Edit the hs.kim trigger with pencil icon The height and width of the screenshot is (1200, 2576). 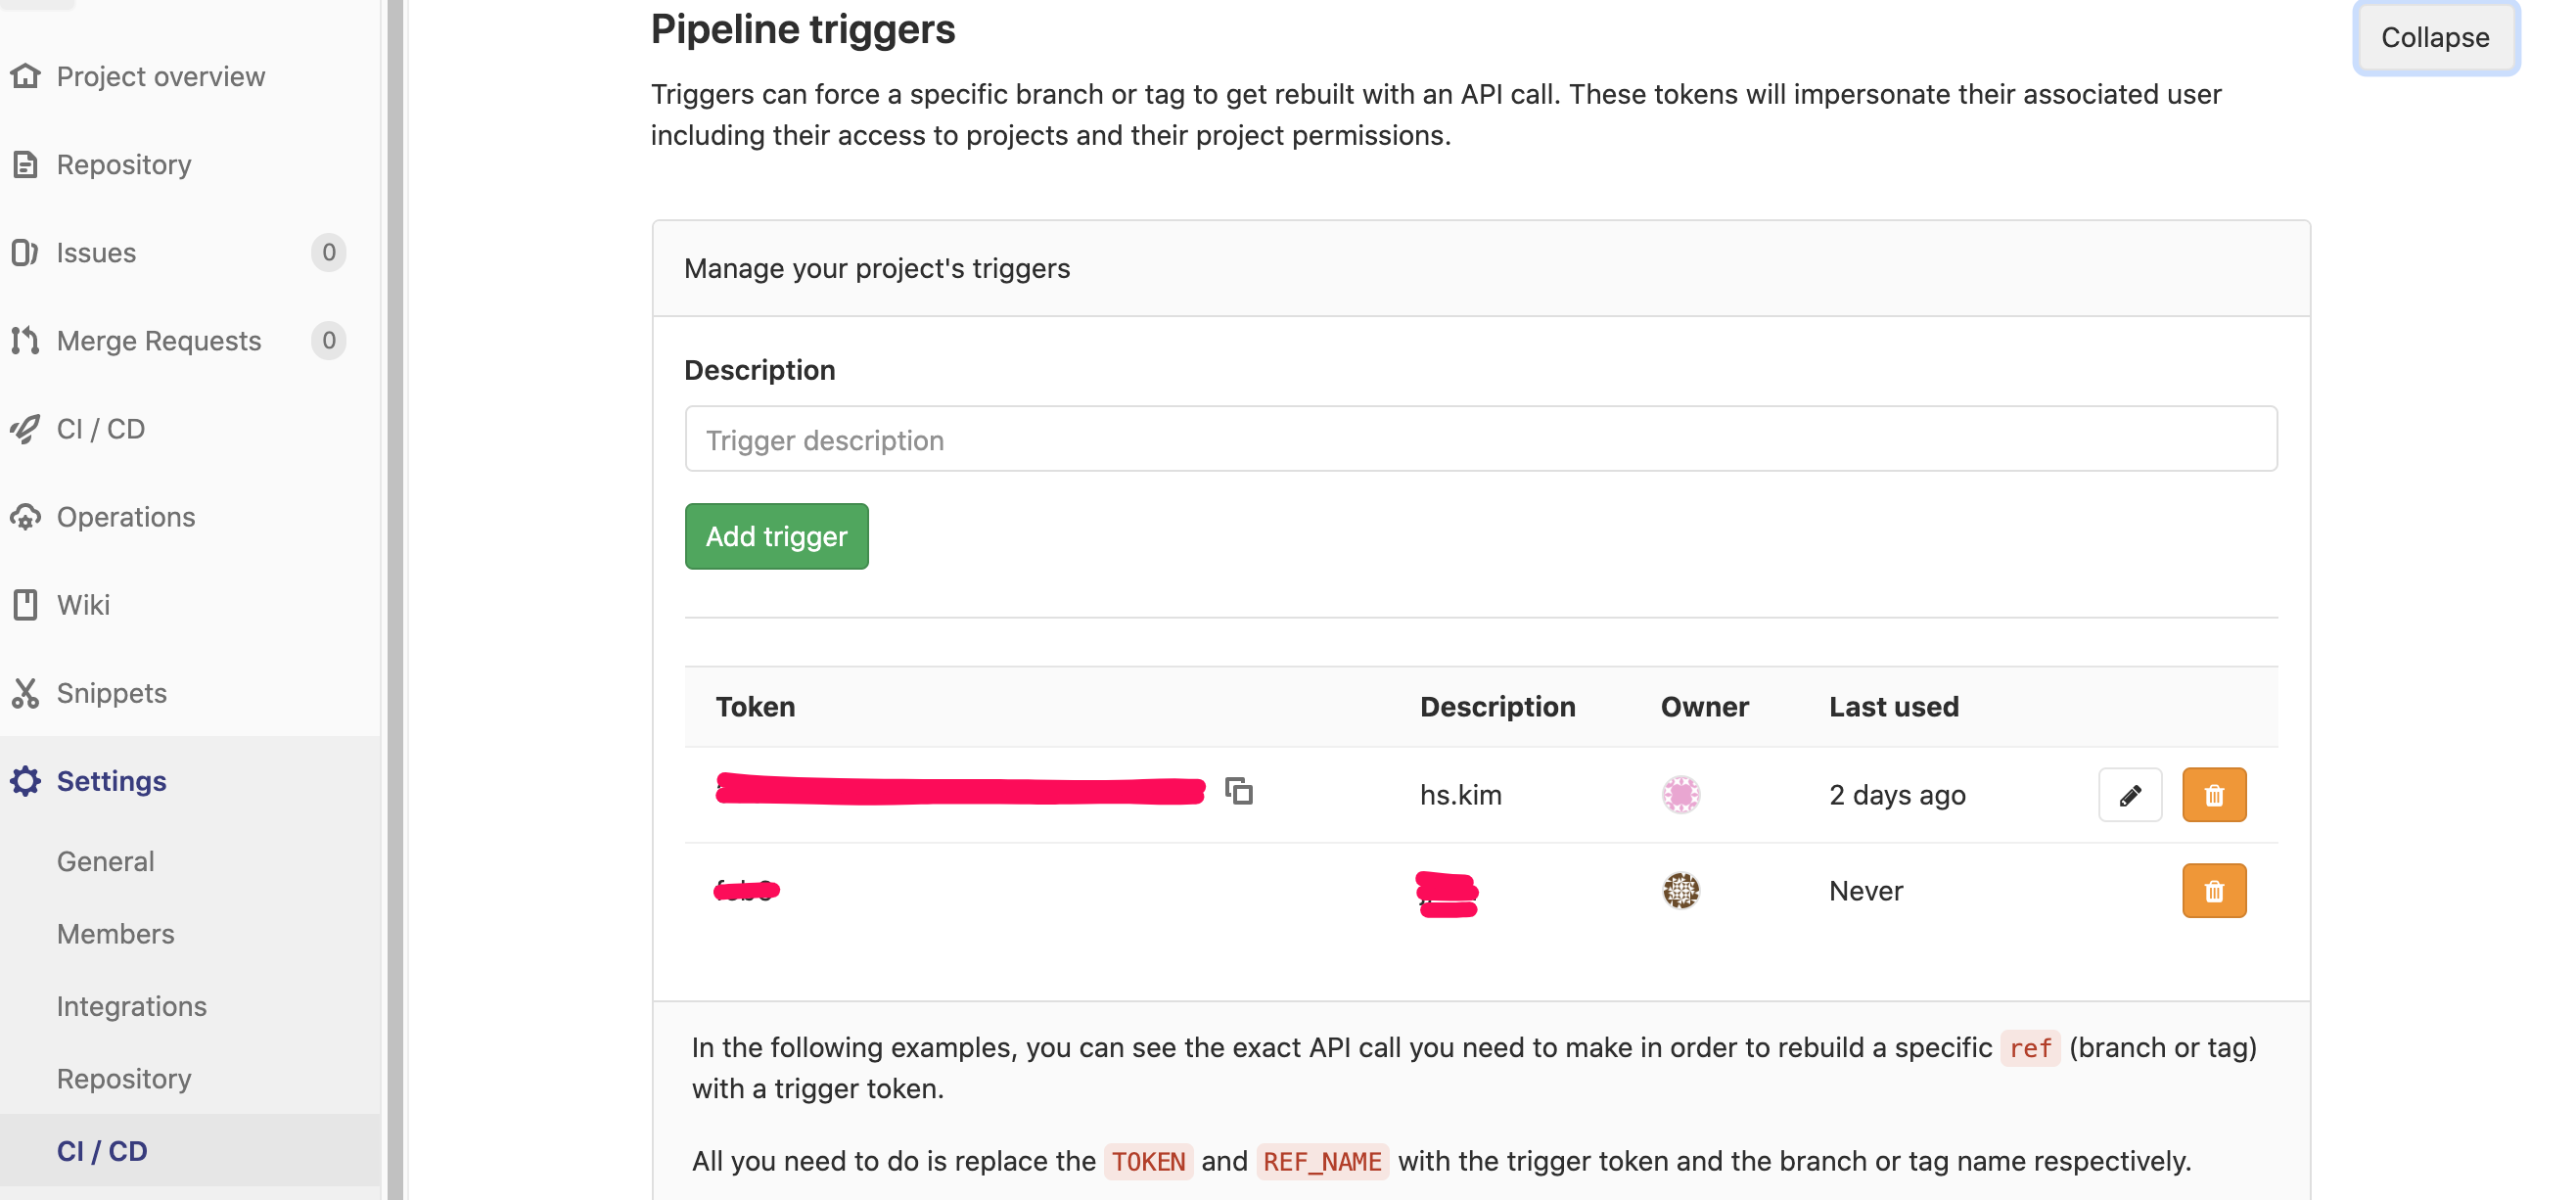(2130, 795)
